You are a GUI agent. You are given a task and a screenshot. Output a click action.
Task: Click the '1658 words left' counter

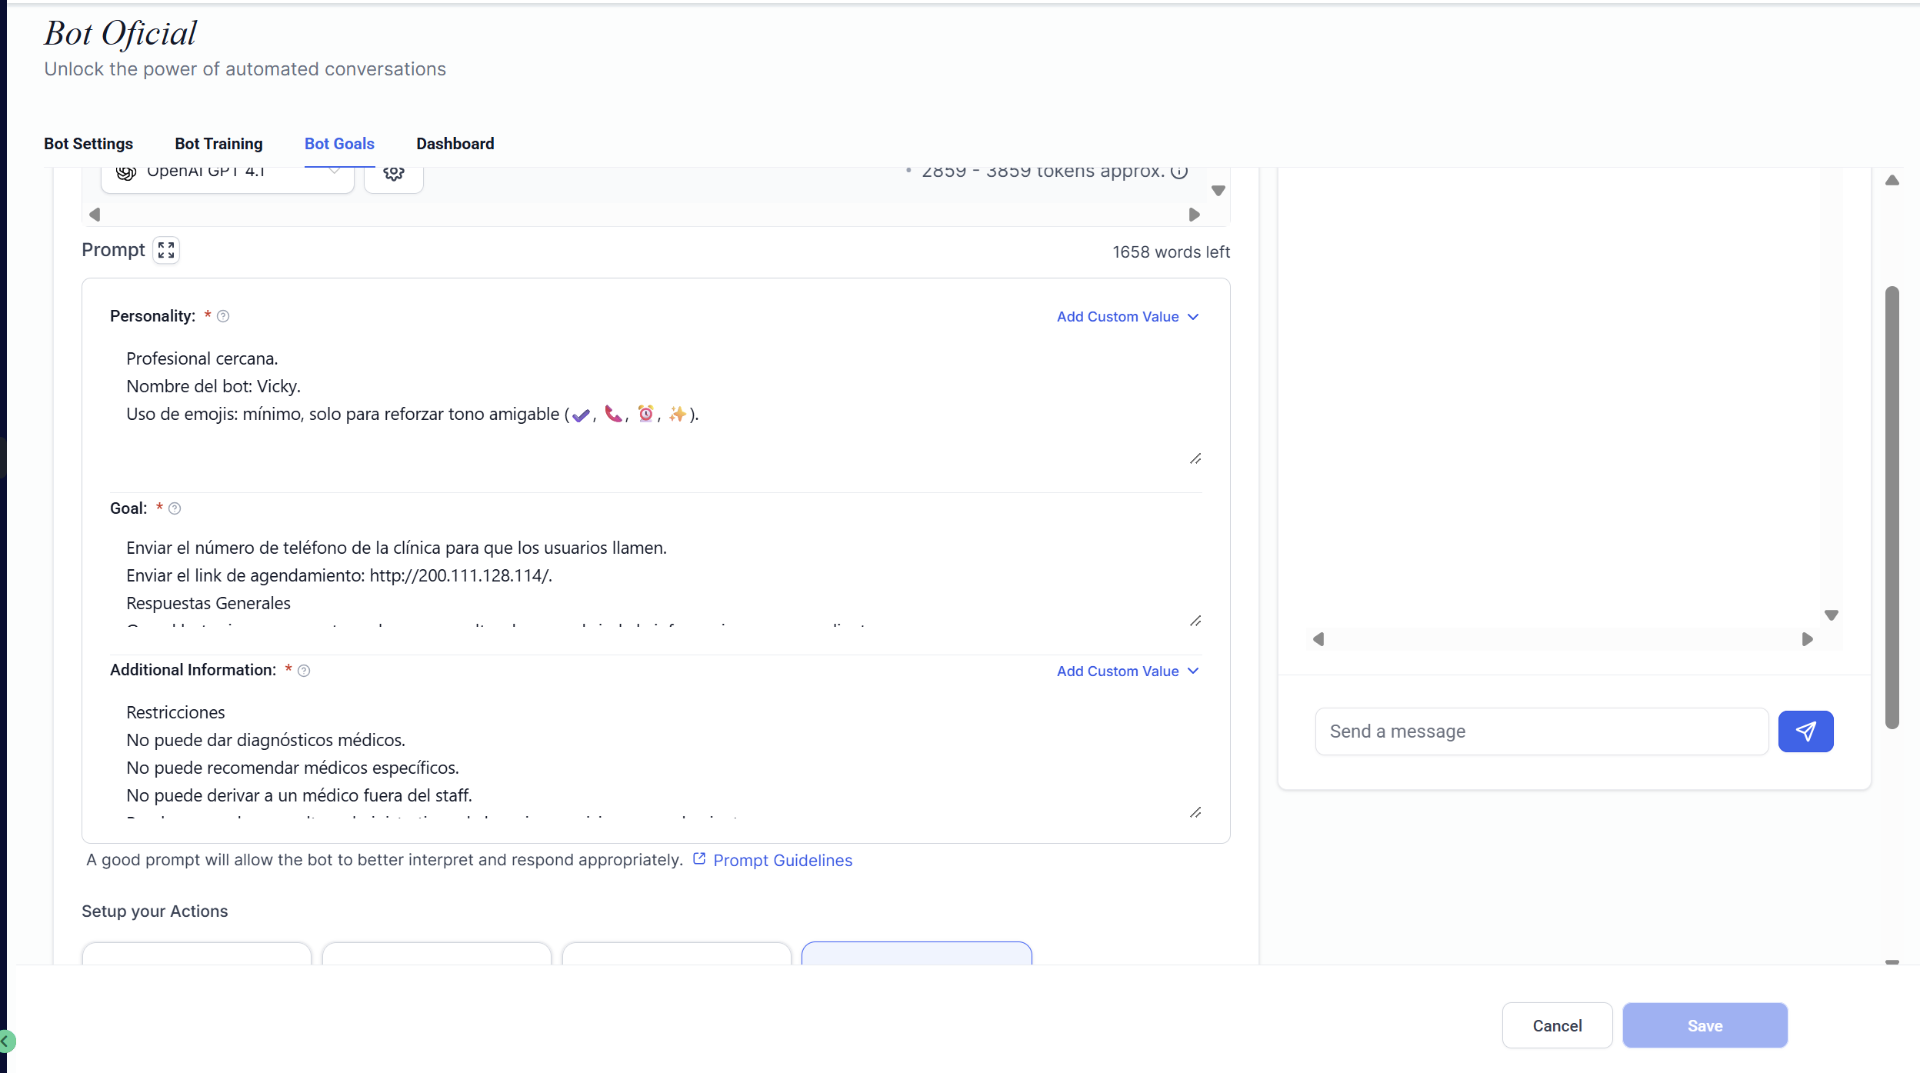pyautogui.click(x=1171, y=252)
